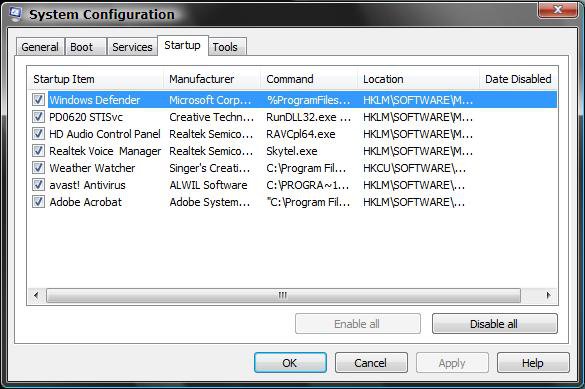Click the Apply button

point(452,363)
